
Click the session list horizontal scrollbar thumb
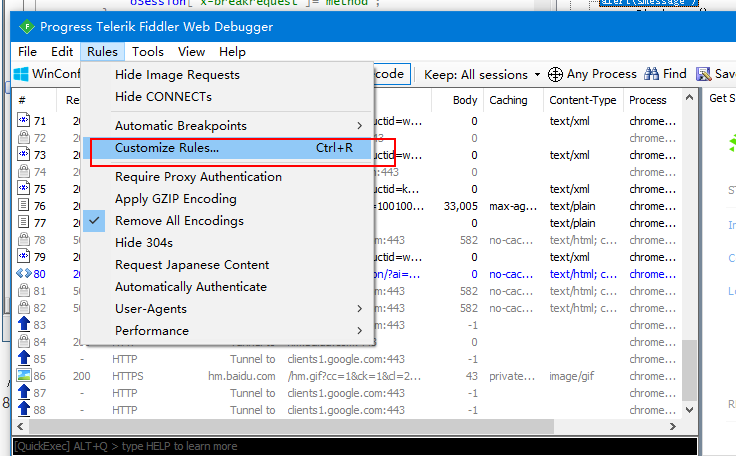coord(291,426)
